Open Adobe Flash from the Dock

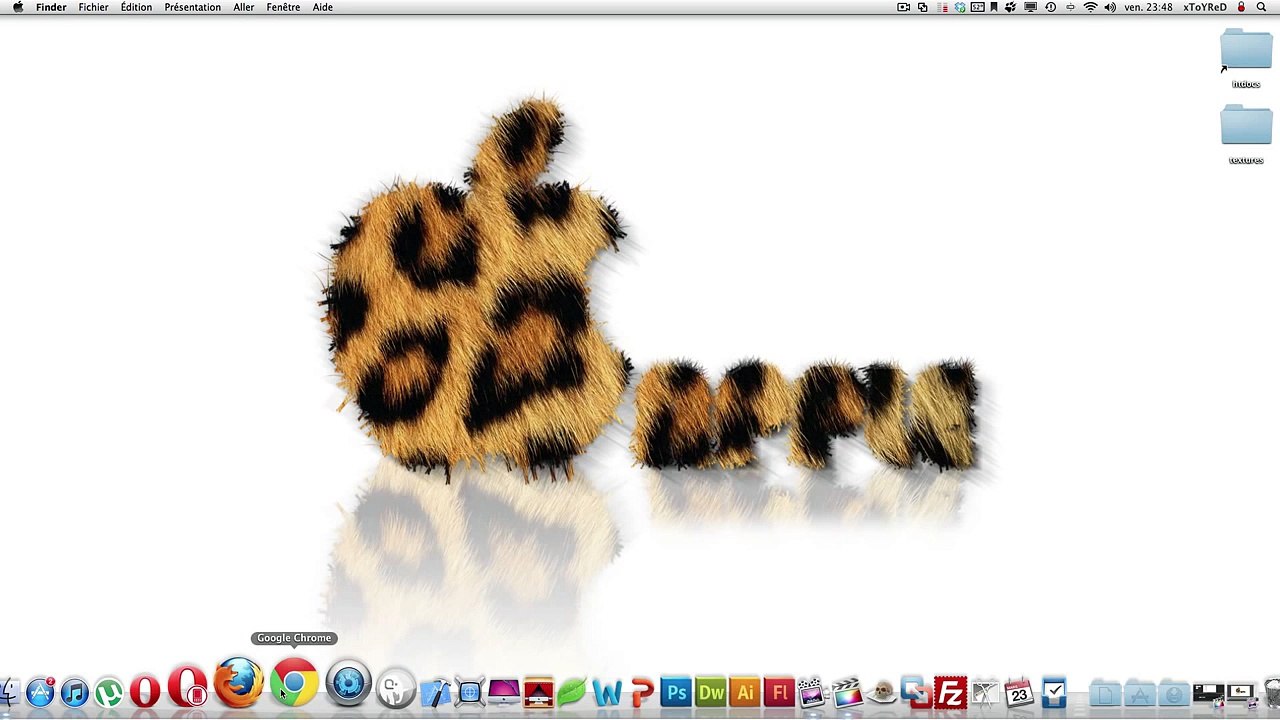coord(779,692)
